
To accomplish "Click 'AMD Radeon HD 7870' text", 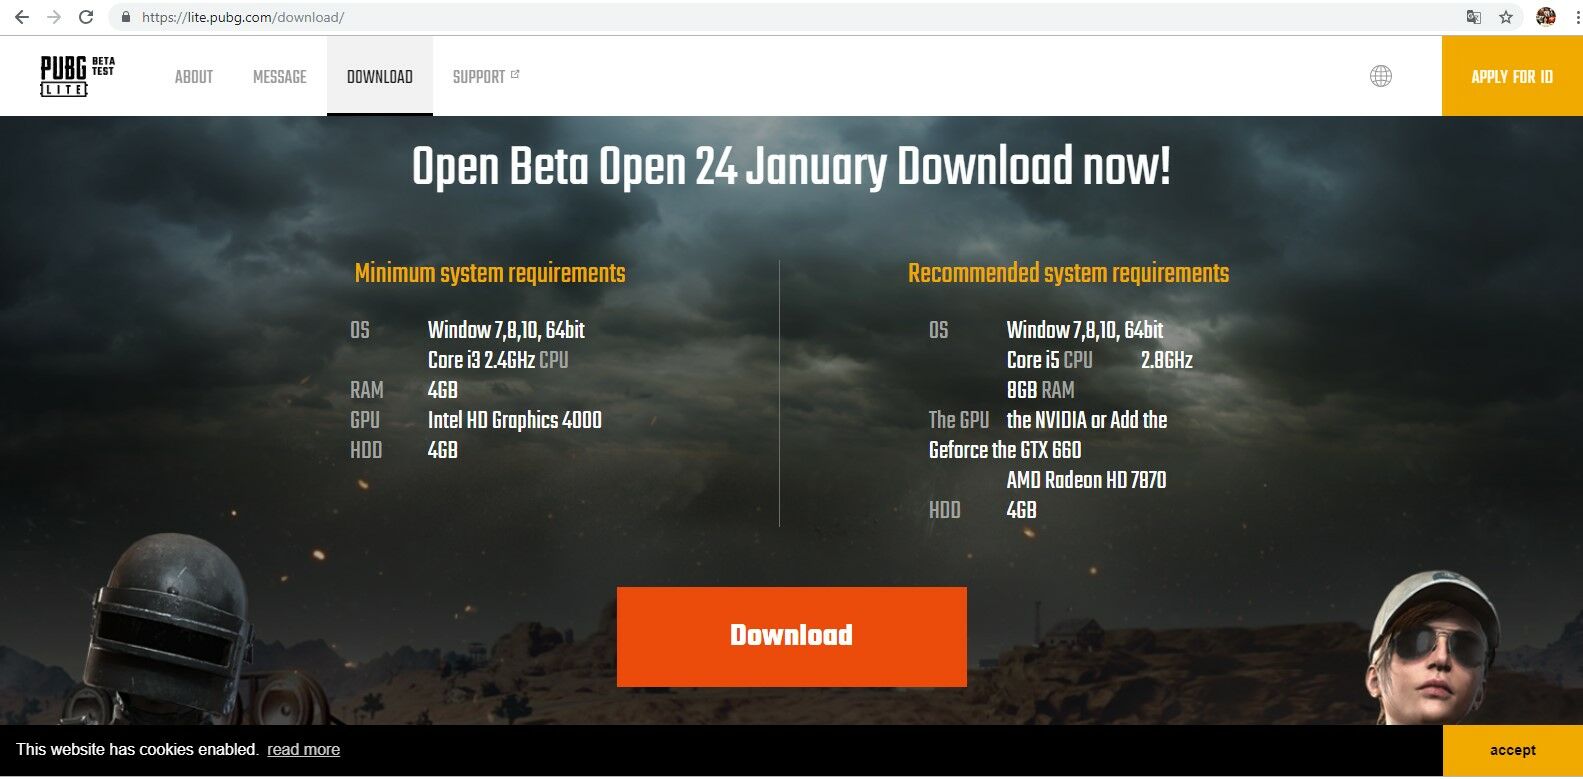I will pyautogui.click(x=1087, y=480).
